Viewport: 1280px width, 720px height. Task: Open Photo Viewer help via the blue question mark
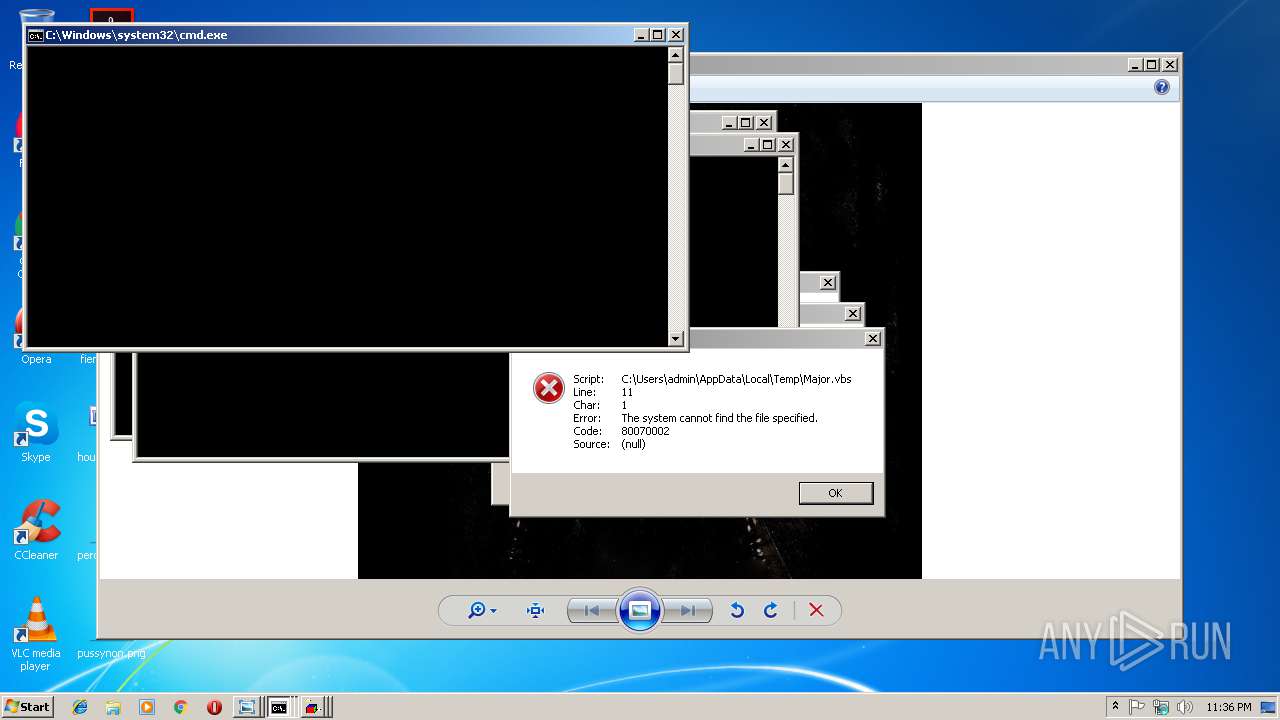[1161, 87]
